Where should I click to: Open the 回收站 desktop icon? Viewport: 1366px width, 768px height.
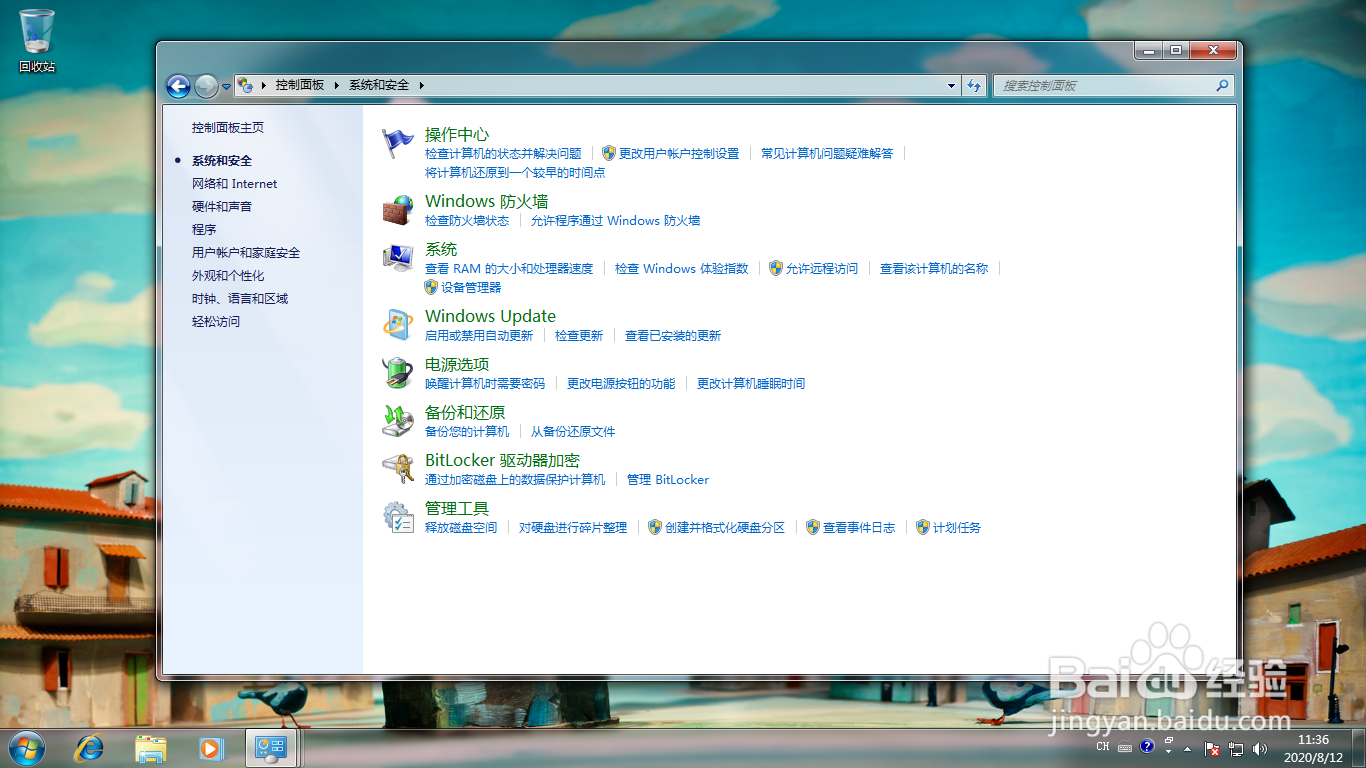[x=37, y=40]
